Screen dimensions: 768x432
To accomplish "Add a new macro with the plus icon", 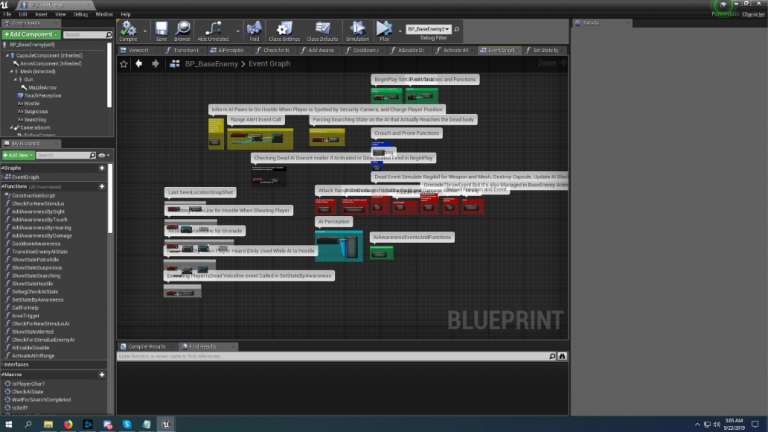I will [102, 375].
